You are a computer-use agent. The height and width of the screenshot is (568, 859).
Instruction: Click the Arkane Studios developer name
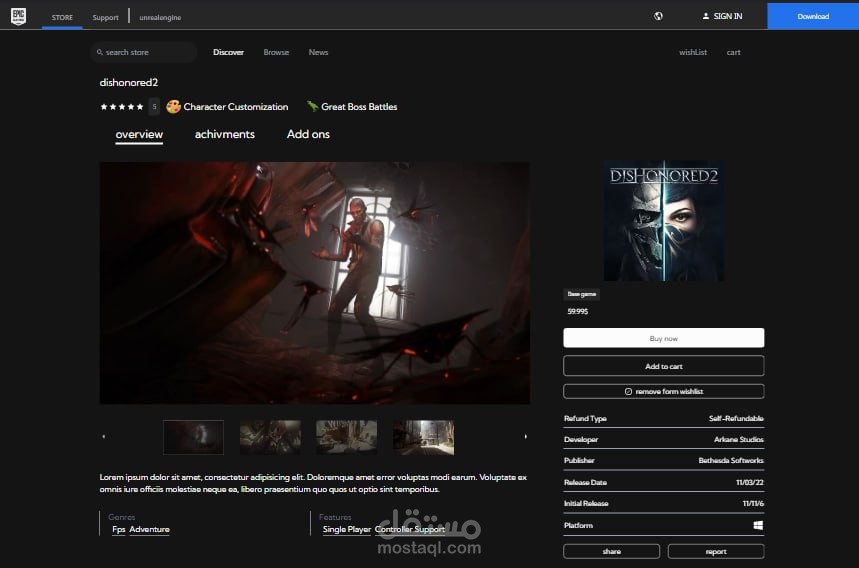738,439
